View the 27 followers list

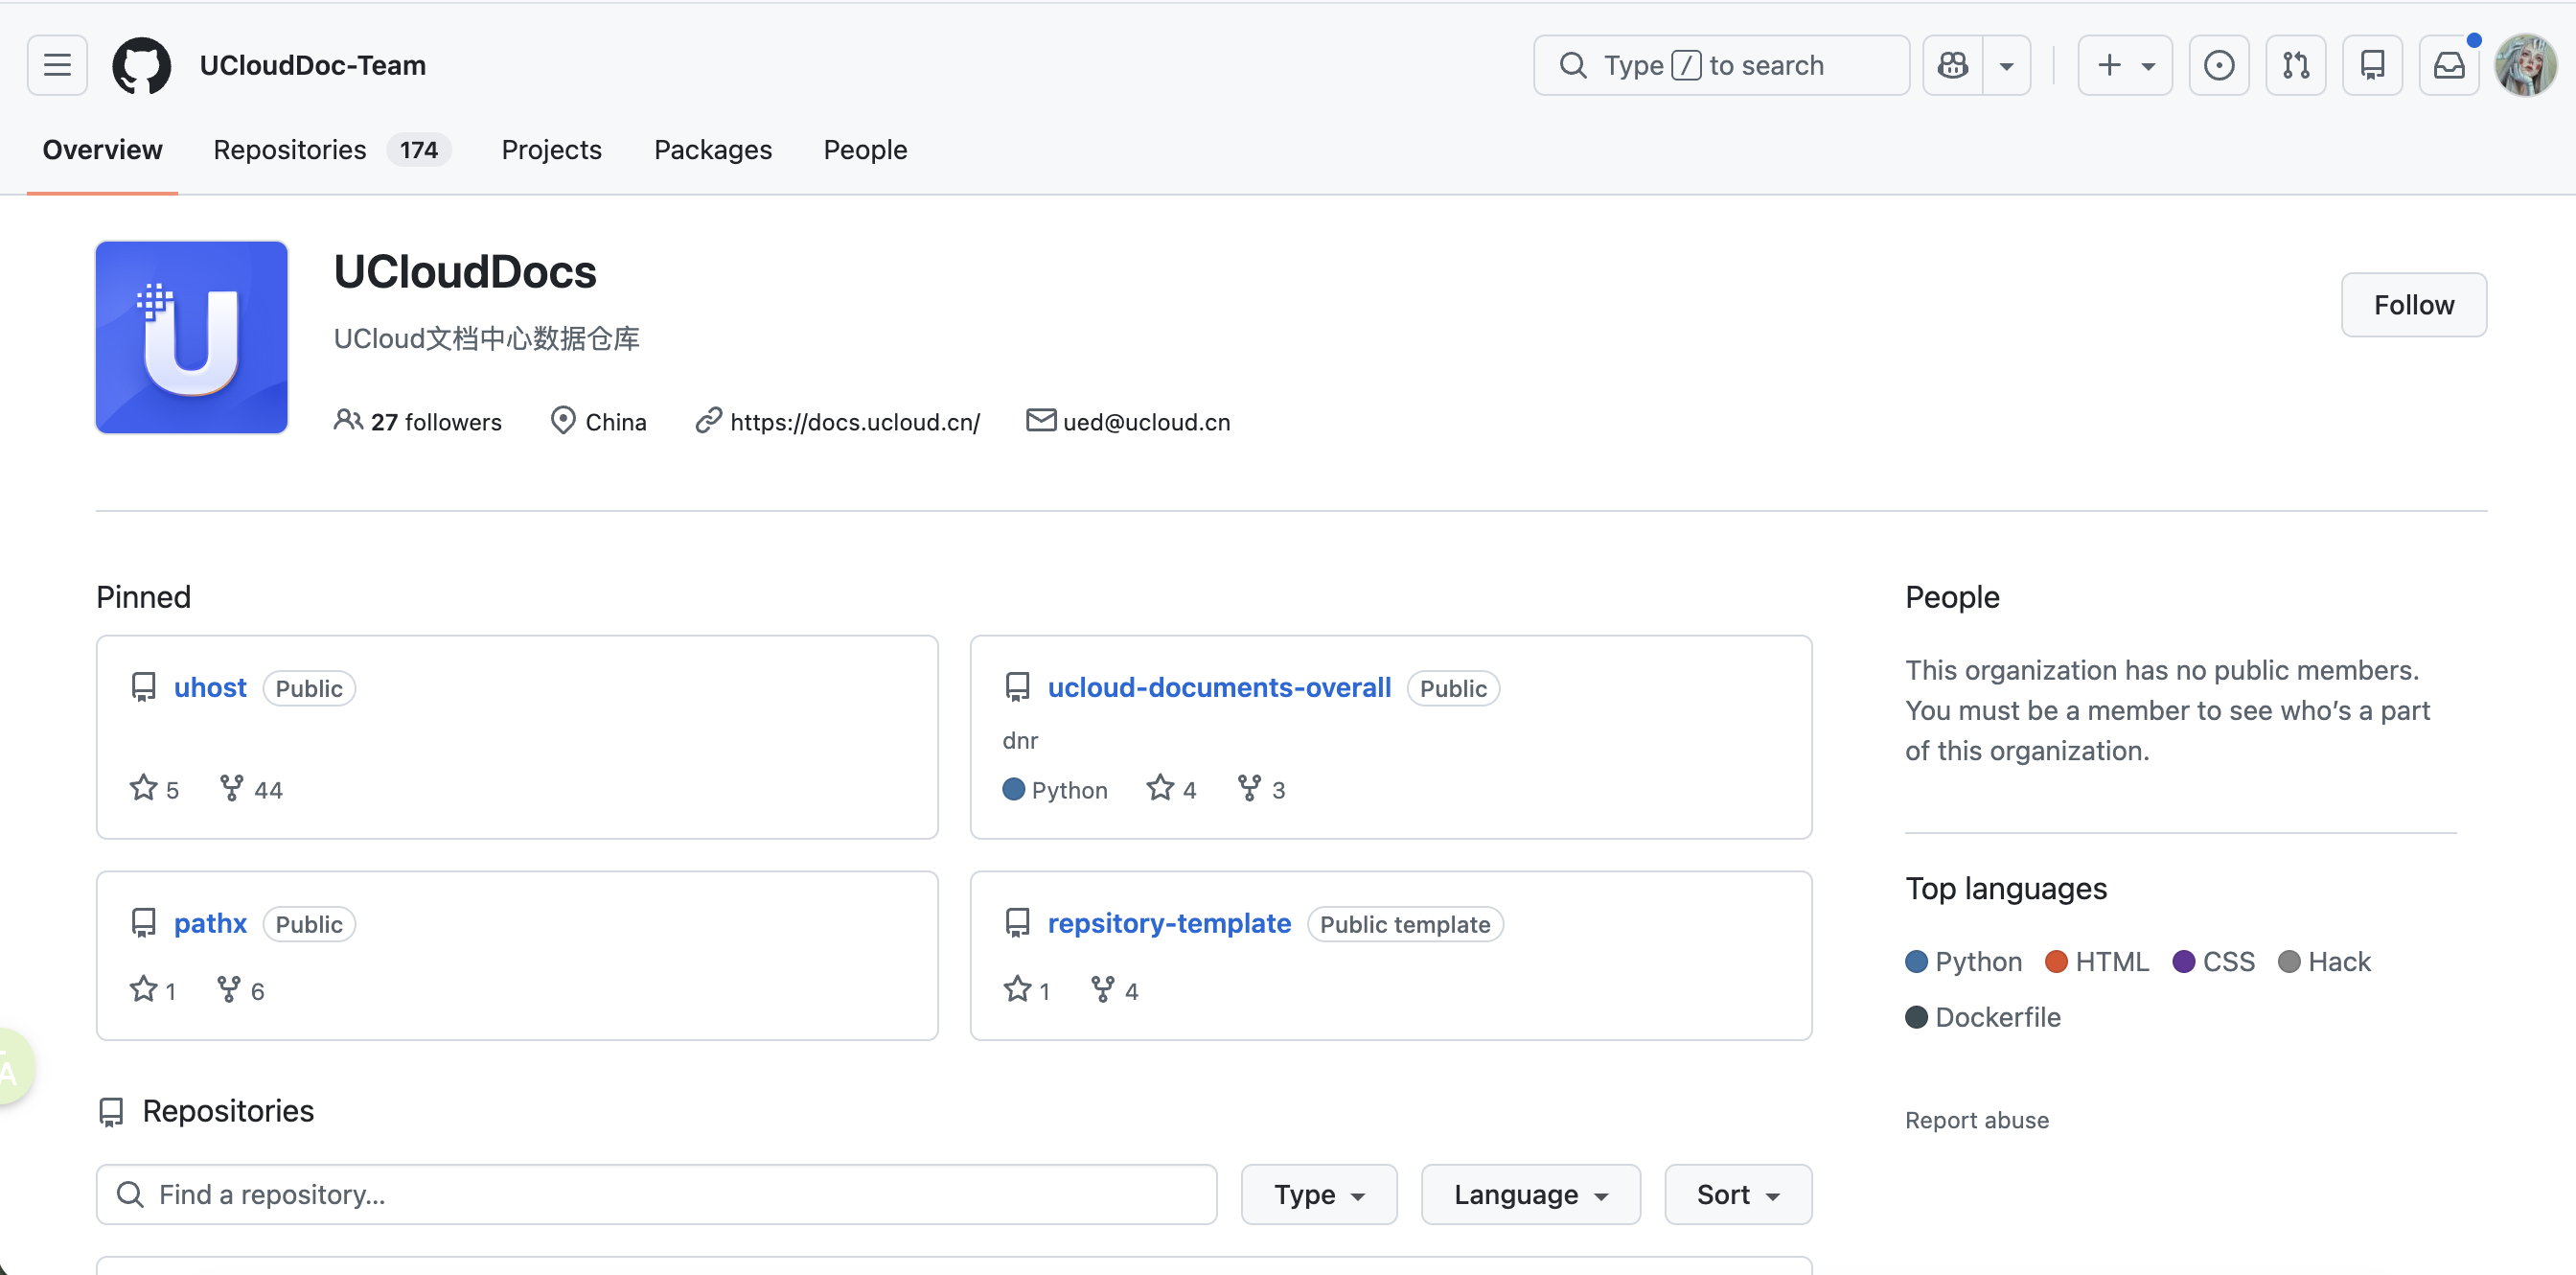pos(418,422)
